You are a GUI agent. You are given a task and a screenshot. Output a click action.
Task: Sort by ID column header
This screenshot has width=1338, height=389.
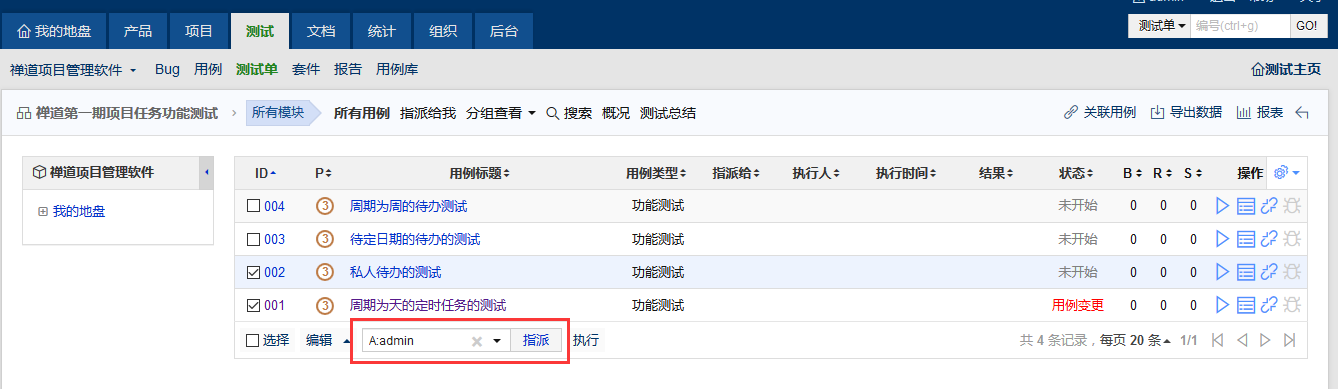265,173
